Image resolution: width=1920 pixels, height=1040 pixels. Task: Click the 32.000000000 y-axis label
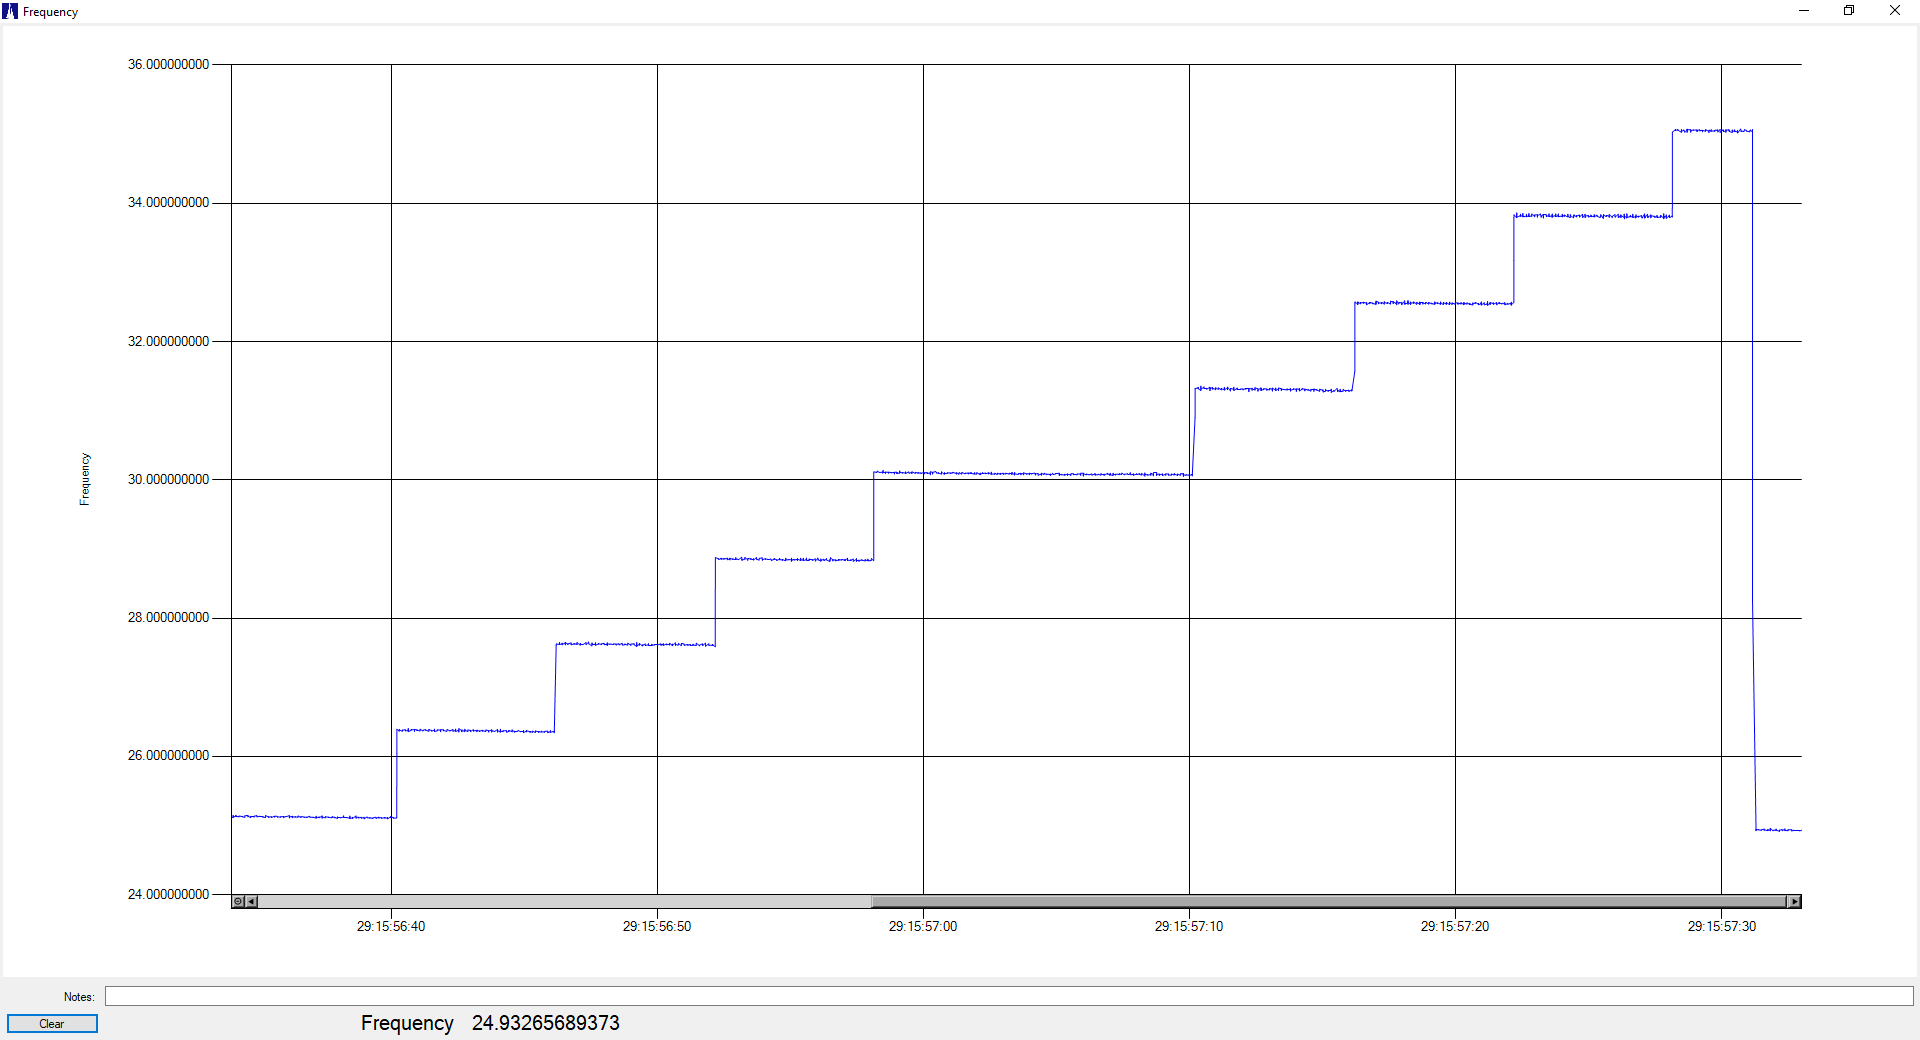(x=168, y=341)
